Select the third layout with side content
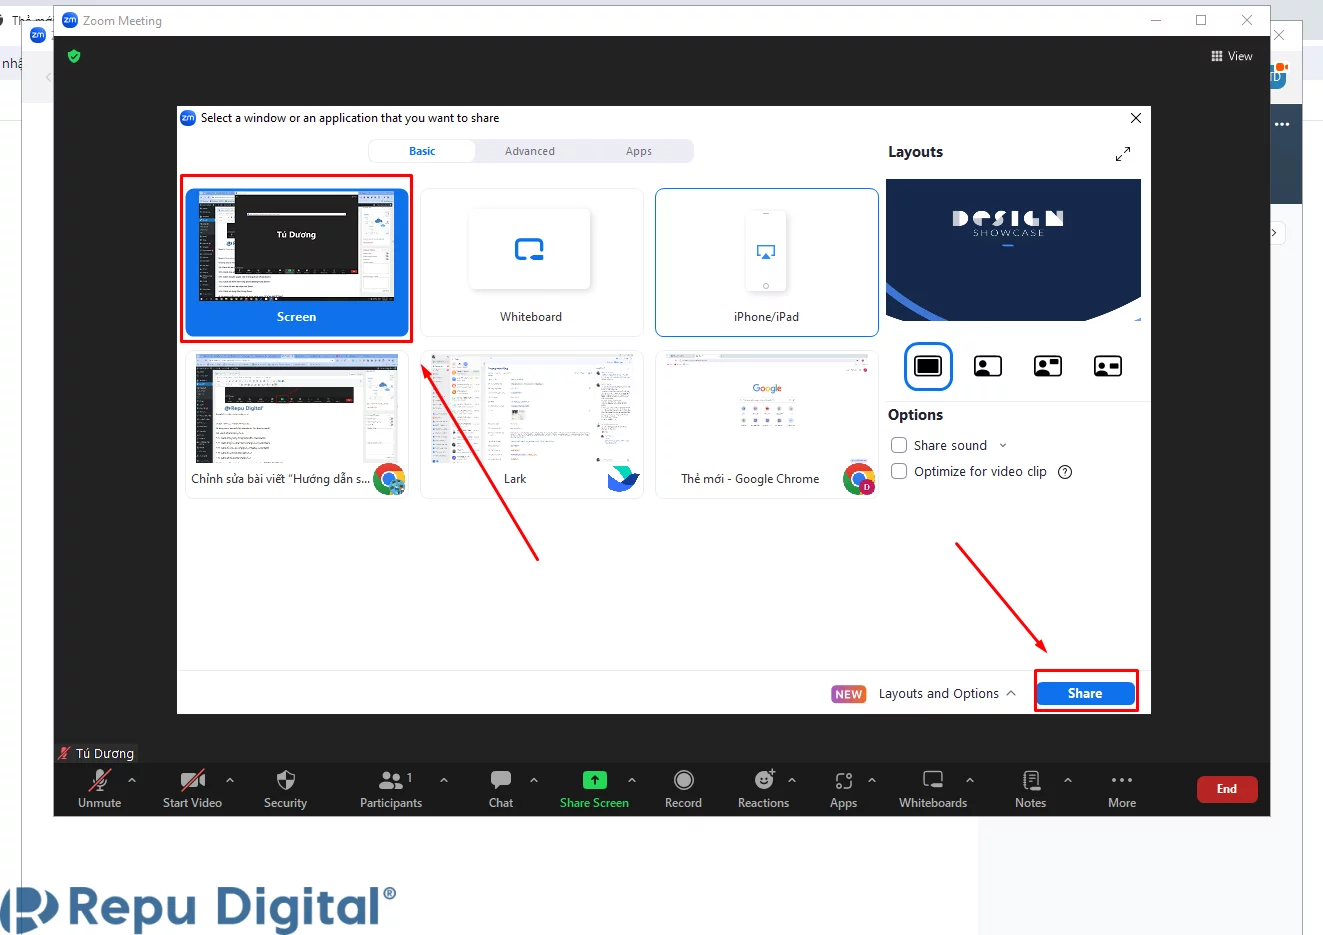 [x=1048, y=366]
